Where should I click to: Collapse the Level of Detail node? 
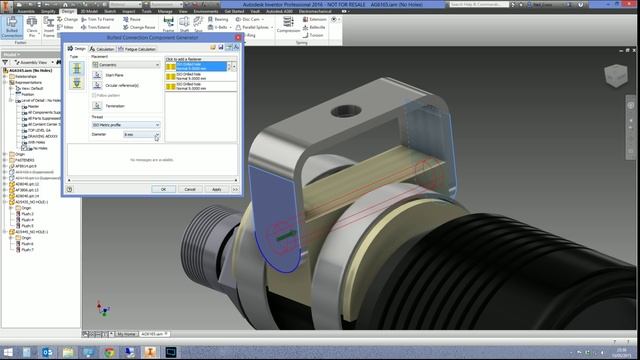click(11, 100)
